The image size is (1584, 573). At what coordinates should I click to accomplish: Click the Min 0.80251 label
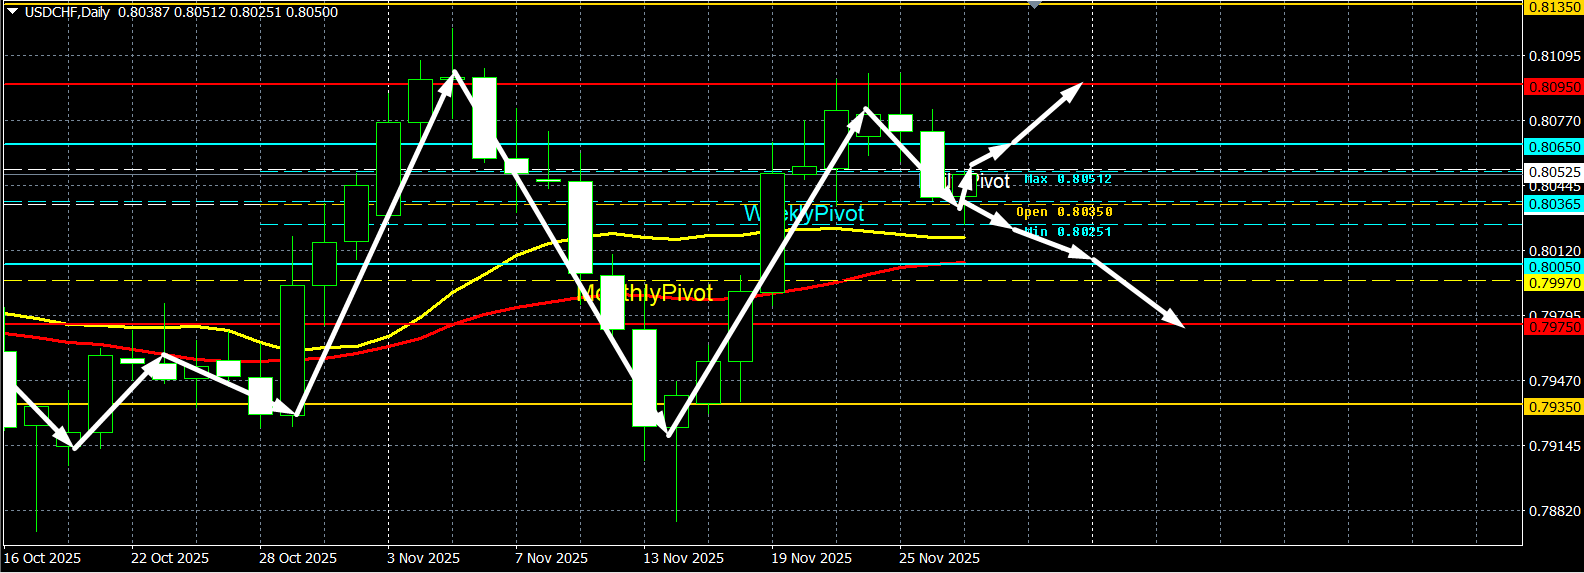[x=1068, y=232]
